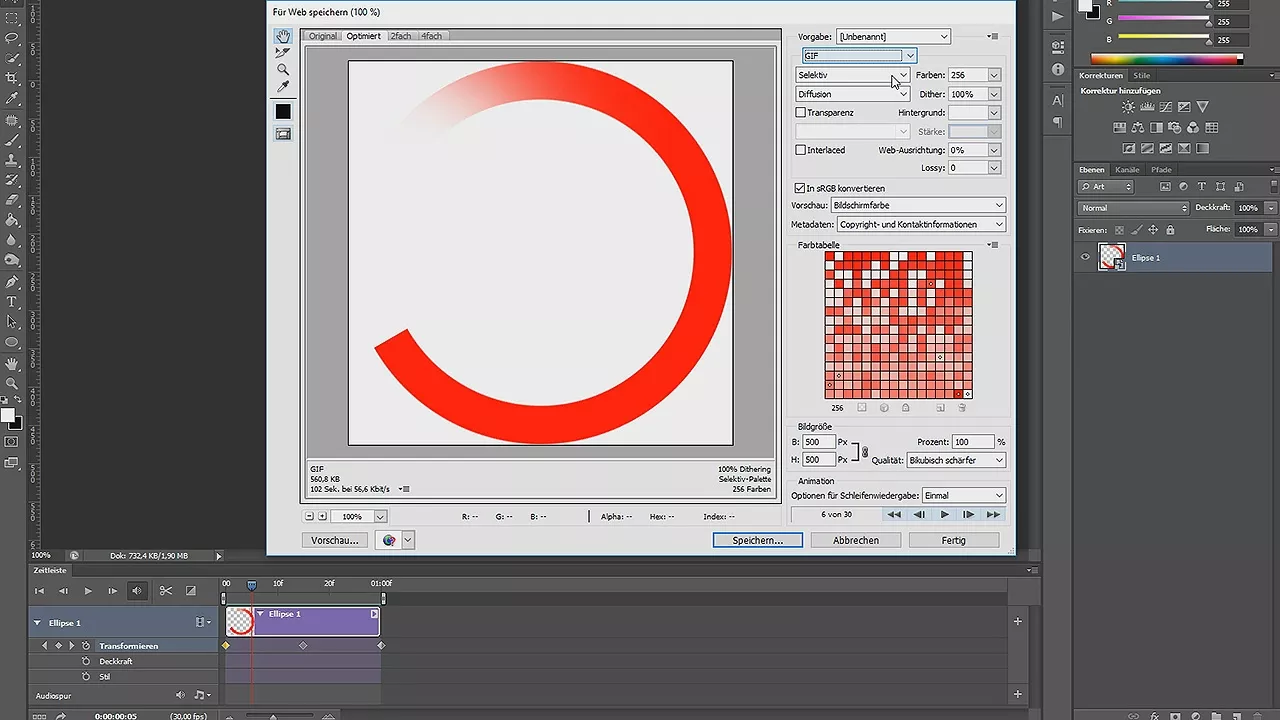Screen dimensions: 1280x720
Task: Disable the In sRGB konvertieren checkbox
Action: pos(800,188)
